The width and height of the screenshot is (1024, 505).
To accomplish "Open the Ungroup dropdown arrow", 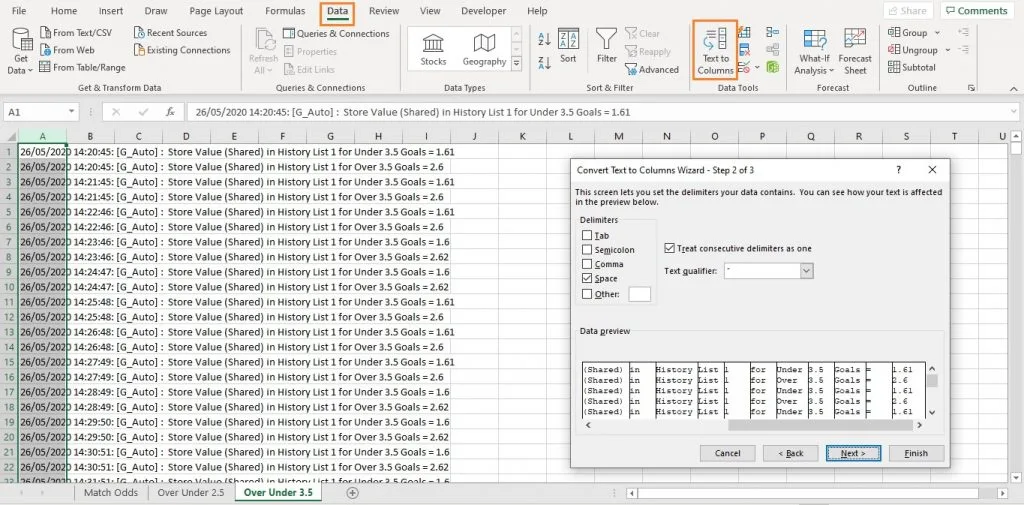I will coord(948,50).
